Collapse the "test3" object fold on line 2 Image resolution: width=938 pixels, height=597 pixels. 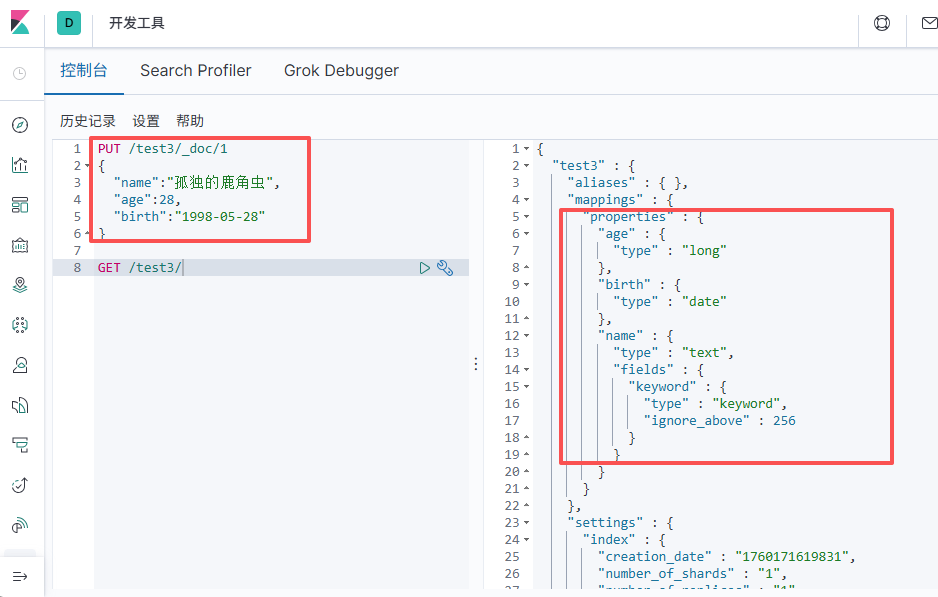[527, 166]
